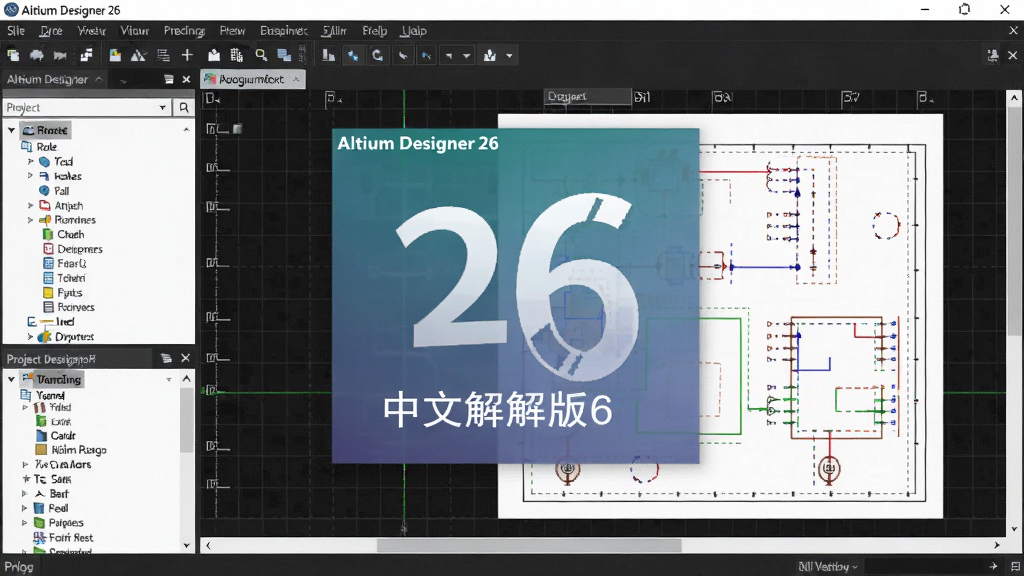Click the blue folder icon beside Caidr
This screenshot has width=1024, height=576.
click(41, 436)
